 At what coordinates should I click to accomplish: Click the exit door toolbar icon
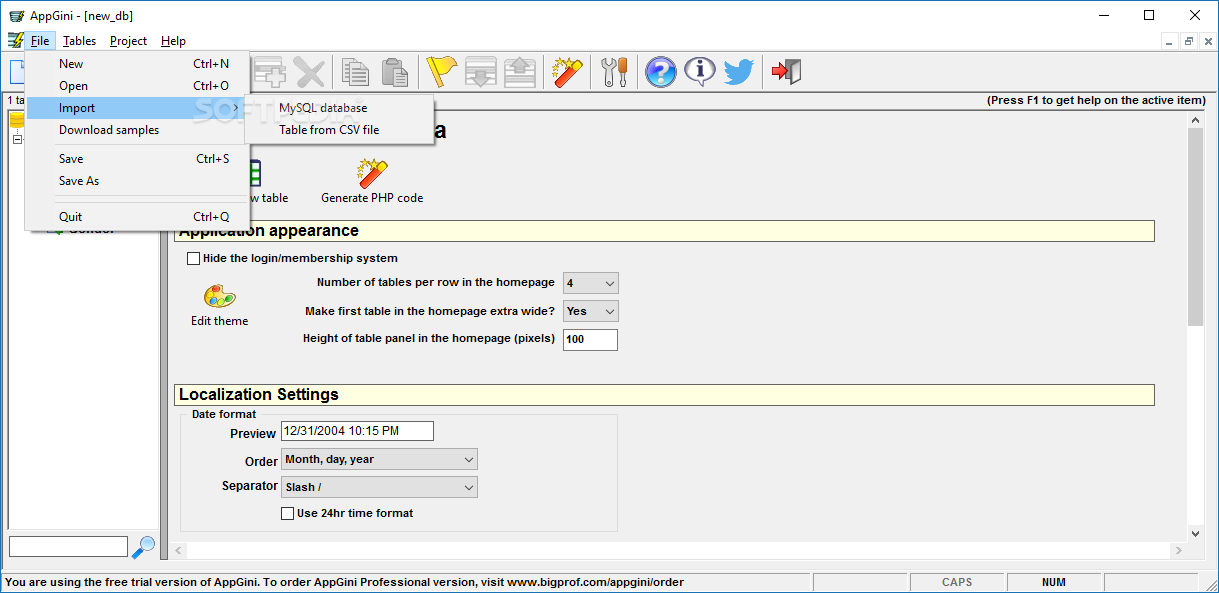tap(786, 72)
